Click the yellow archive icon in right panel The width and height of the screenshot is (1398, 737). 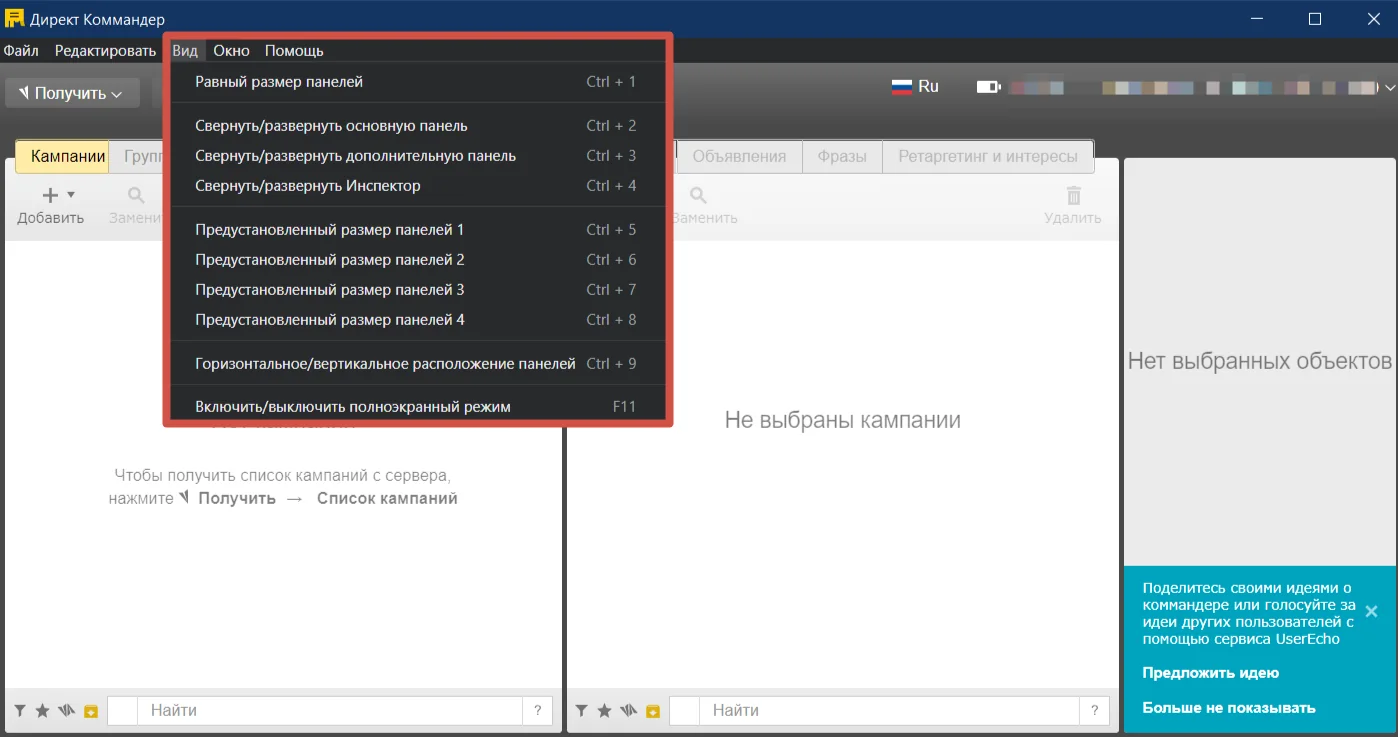click(x=653, y=711)
